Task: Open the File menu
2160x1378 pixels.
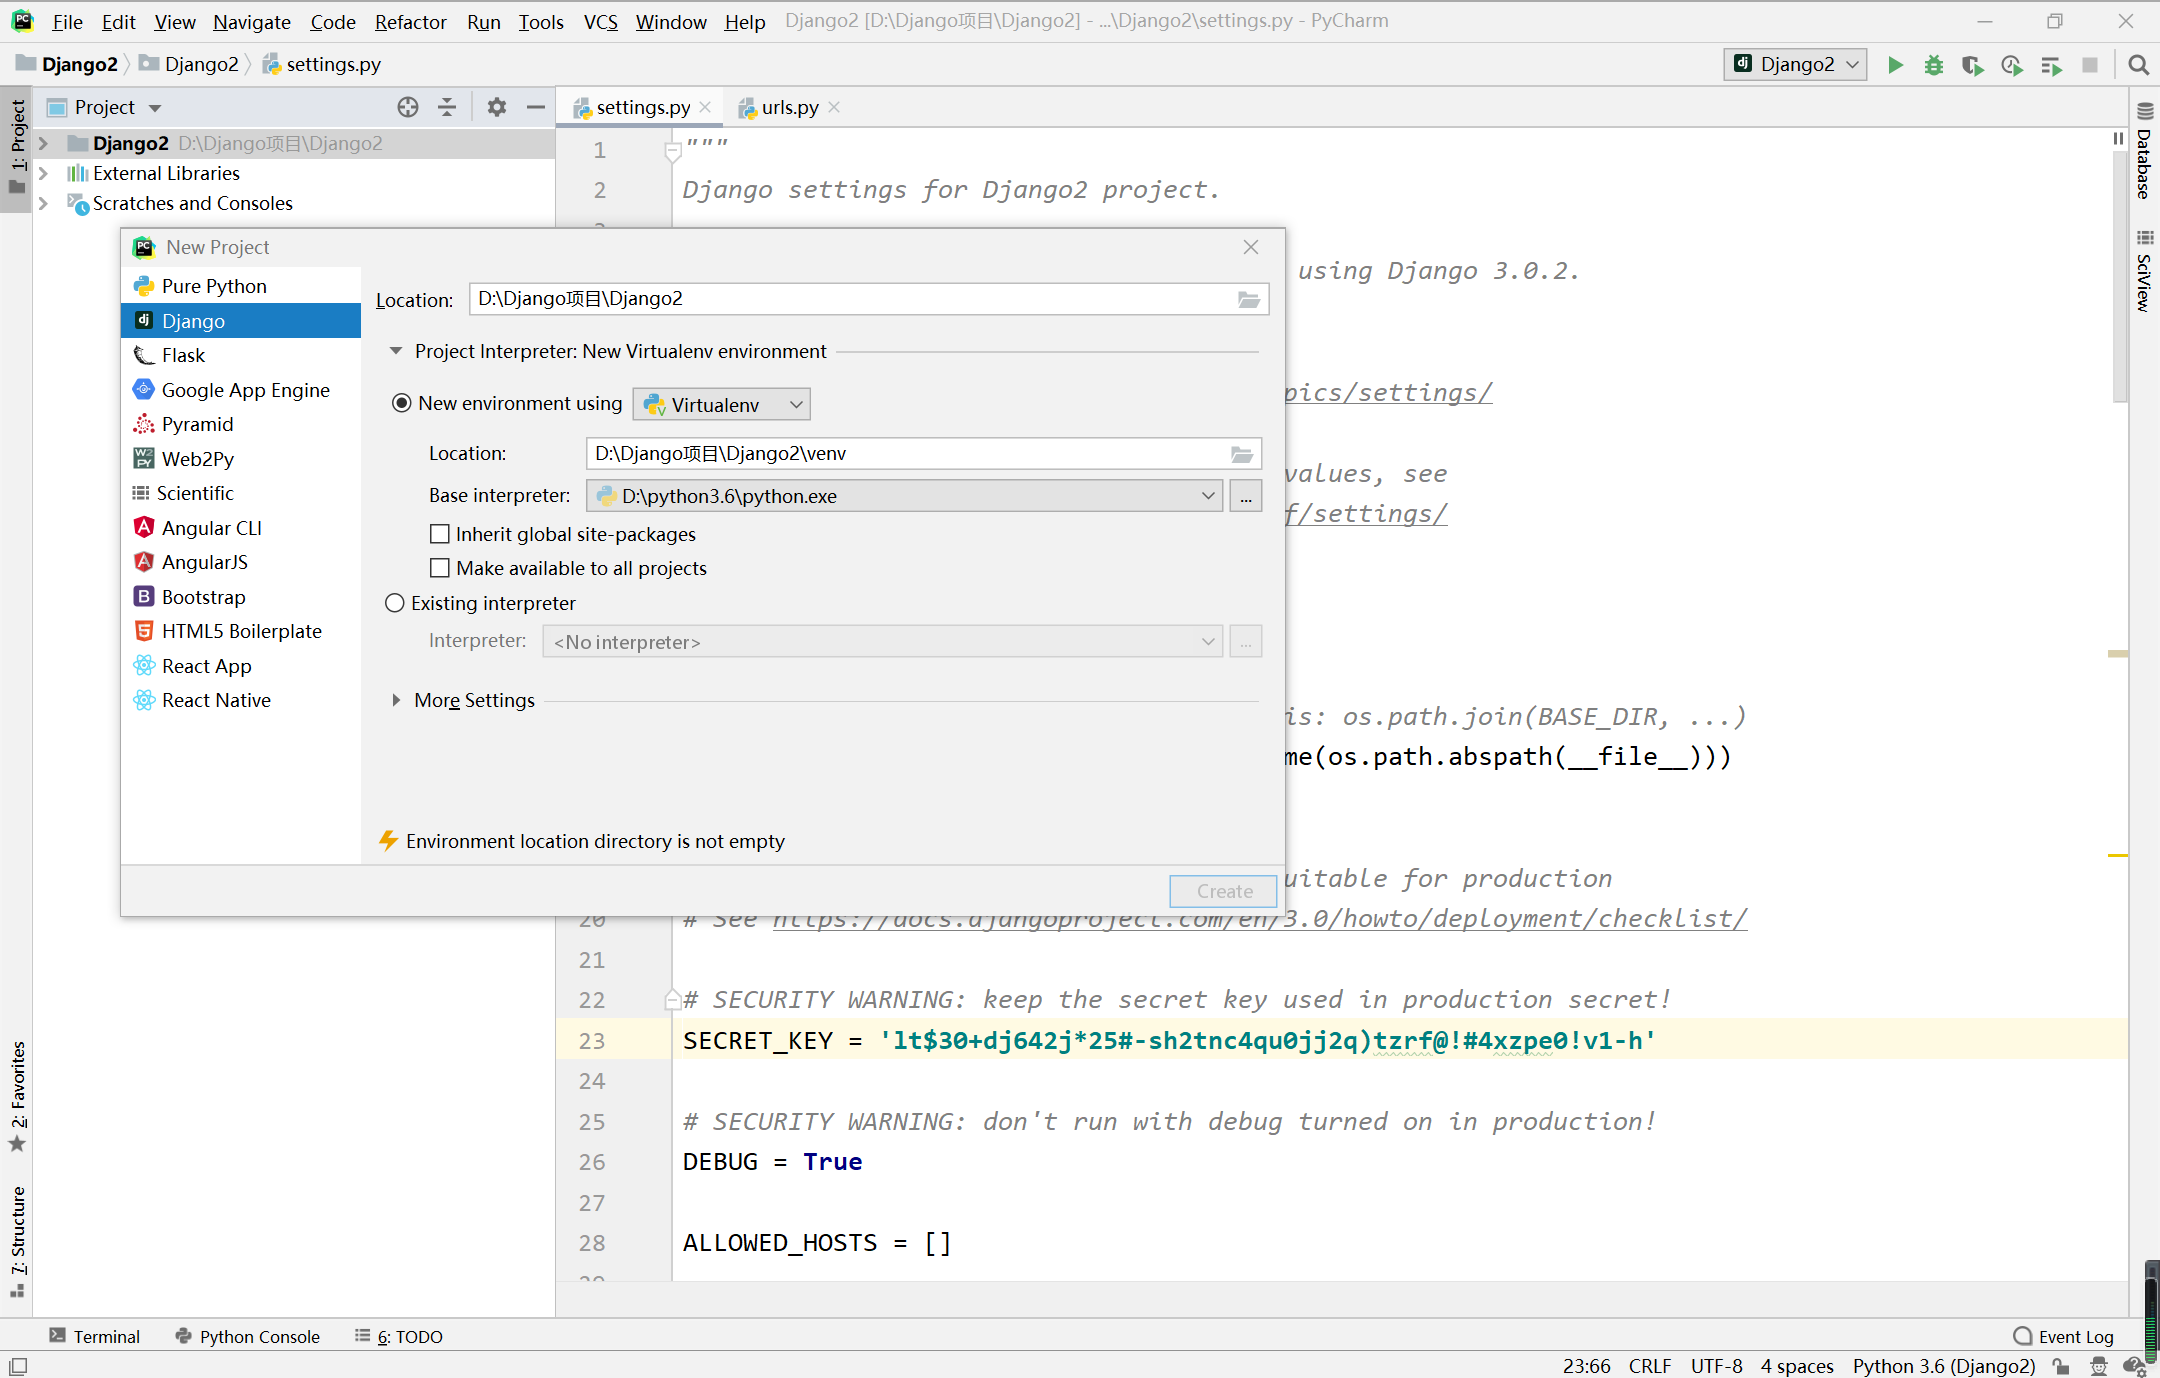Action: tap(67, 21)
